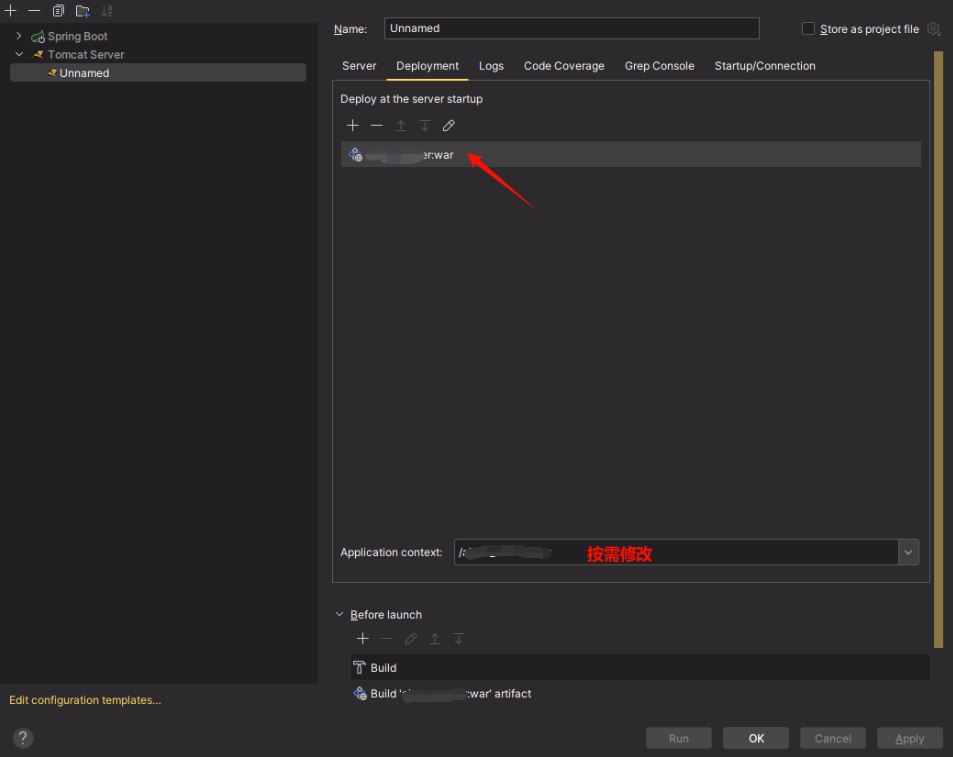Remove the selected deployment with the minus icon
The width and height of the screenshot is (953, 757).
pos(376,125)
